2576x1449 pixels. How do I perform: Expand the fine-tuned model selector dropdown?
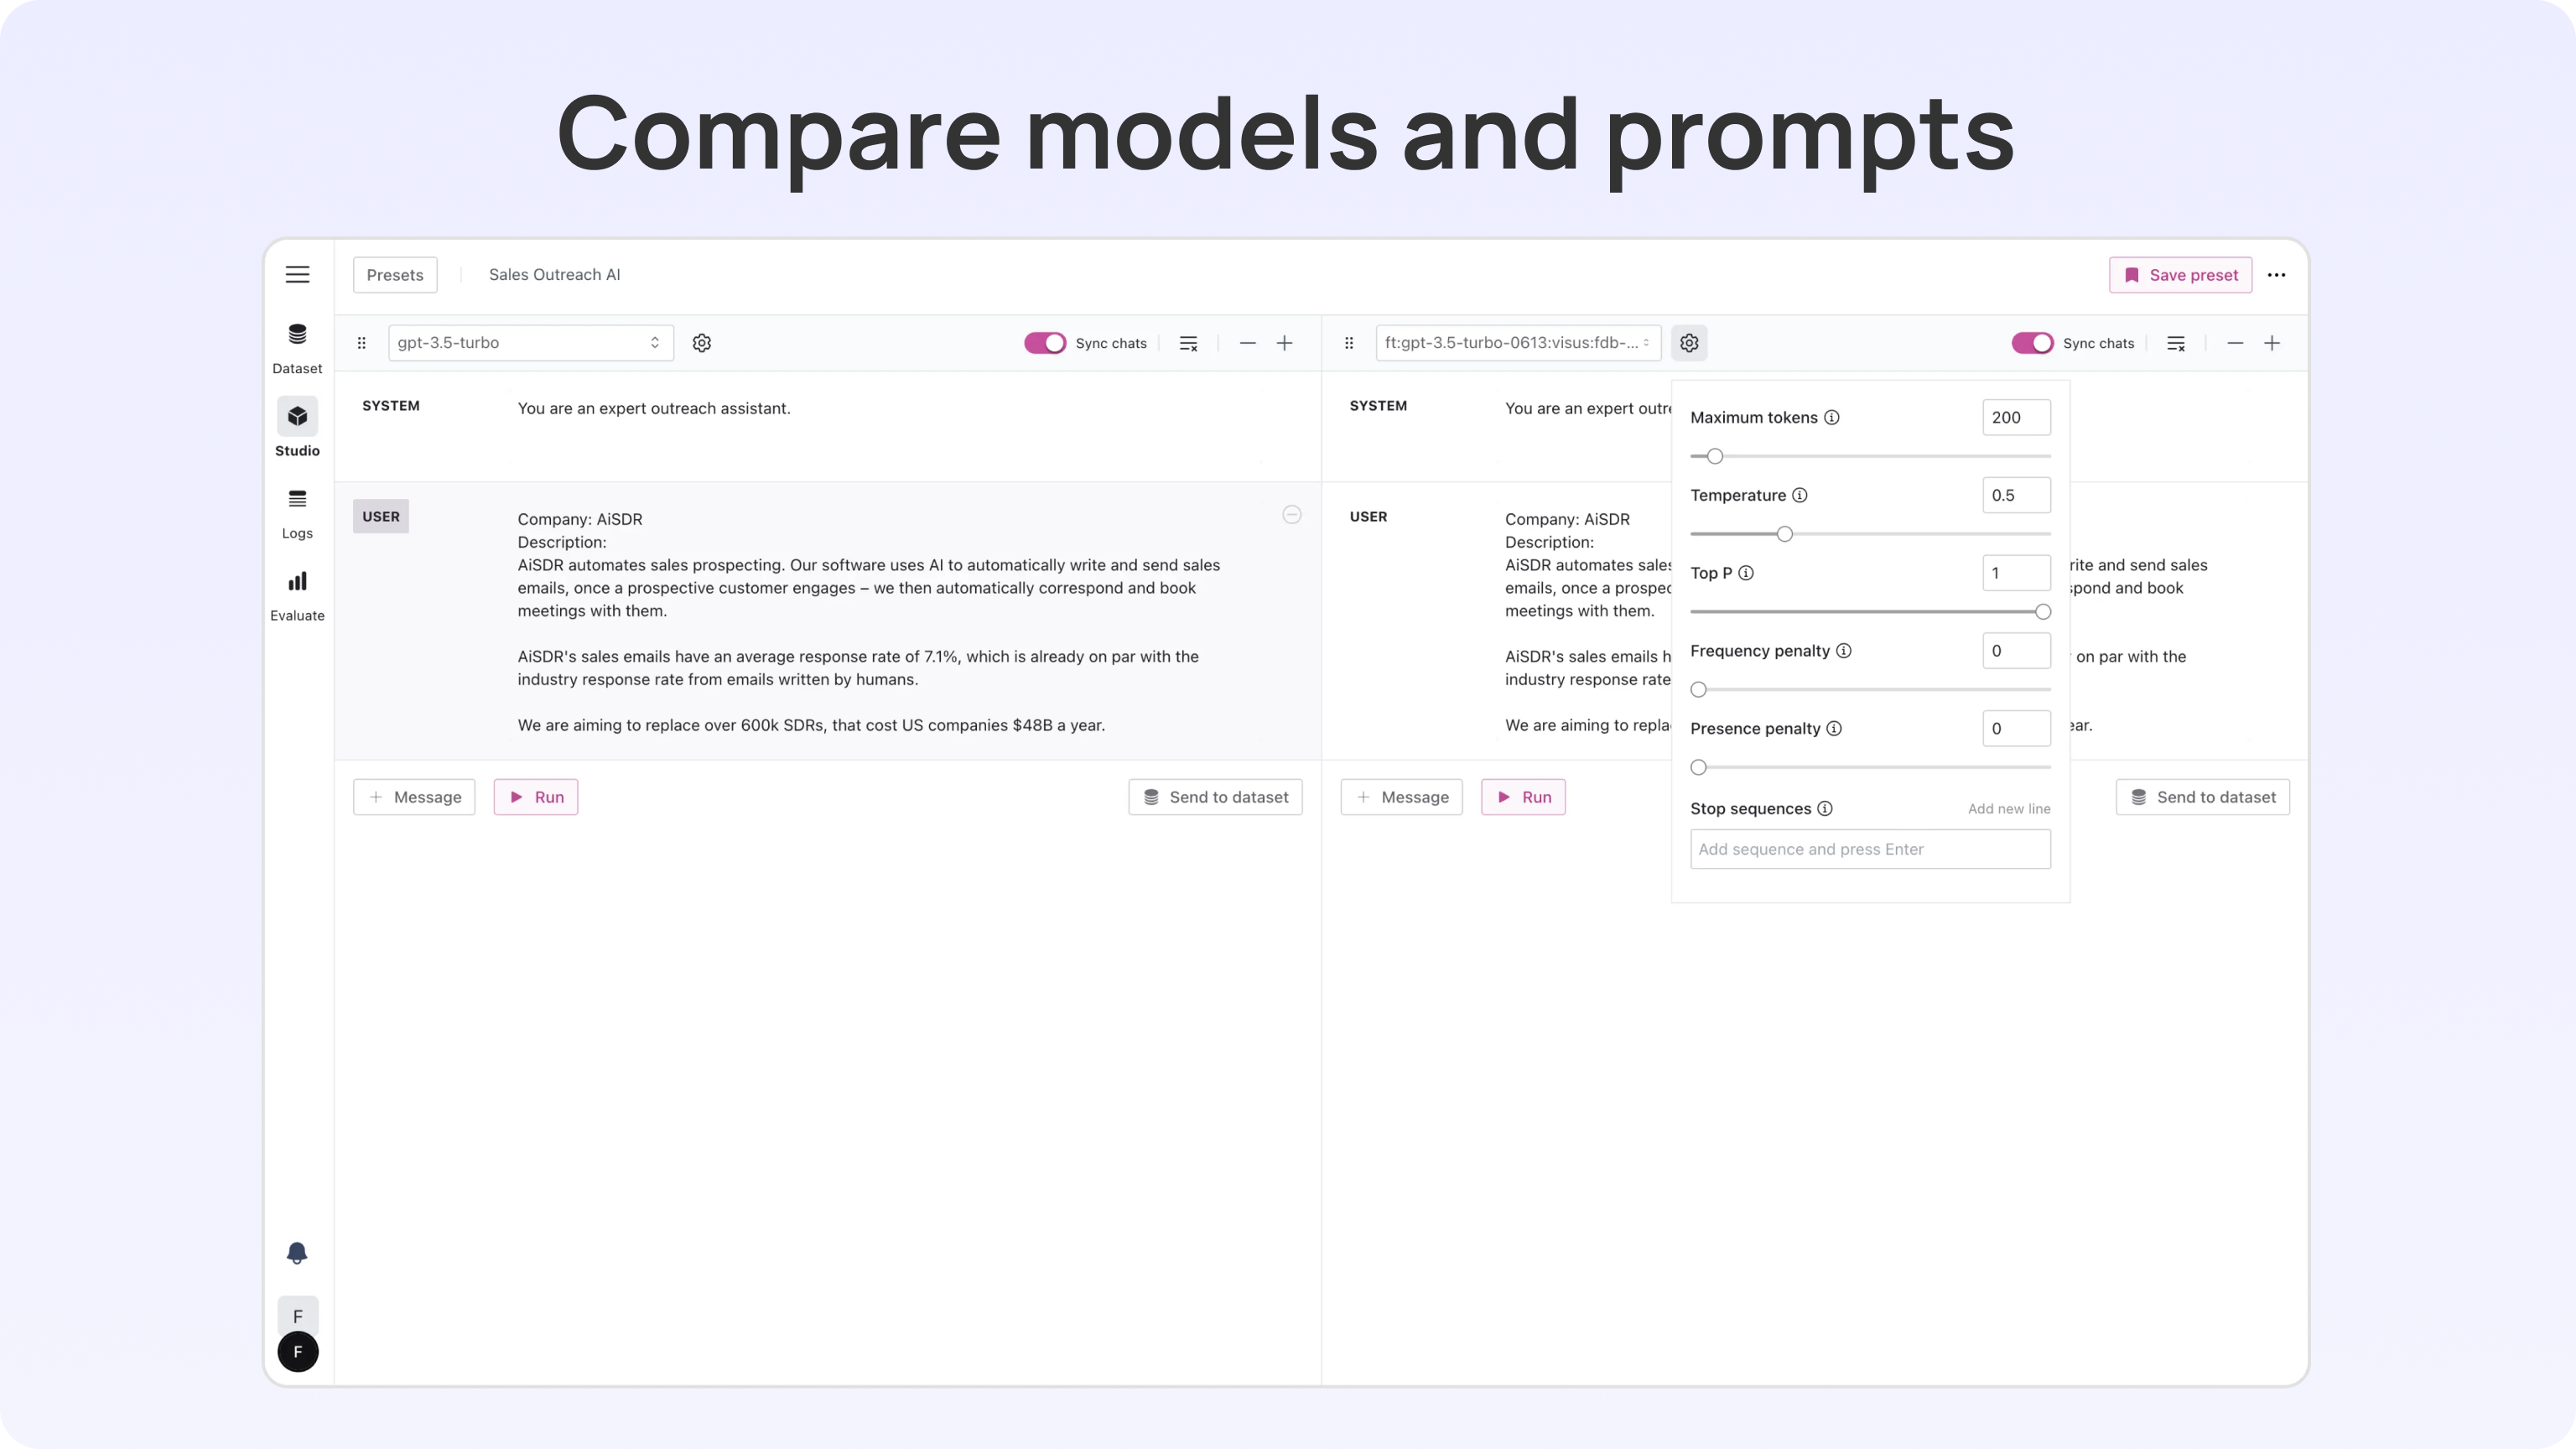(1517, 343)
